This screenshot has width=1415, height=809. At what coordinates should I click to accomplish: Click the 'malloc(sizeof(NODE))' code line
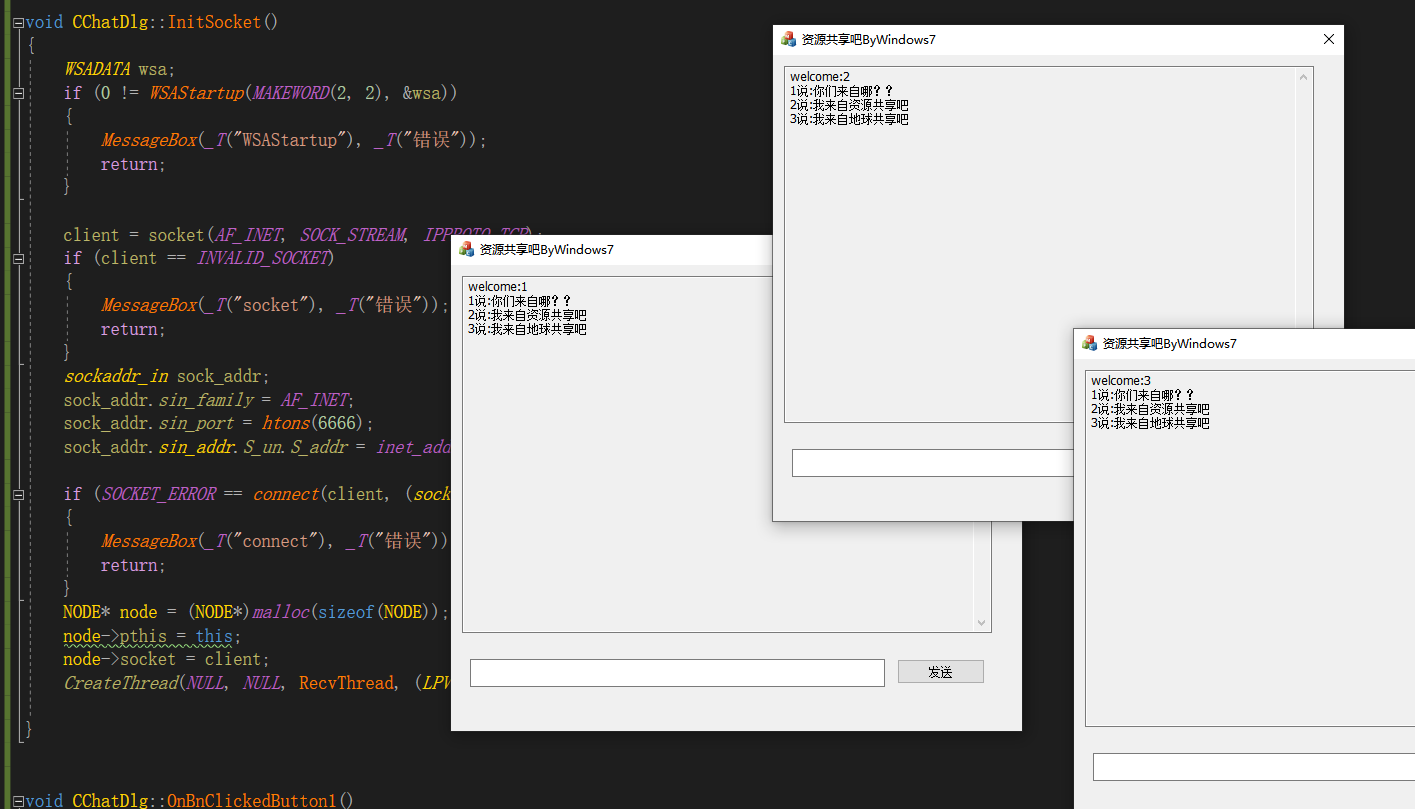(x=256, y=612)
